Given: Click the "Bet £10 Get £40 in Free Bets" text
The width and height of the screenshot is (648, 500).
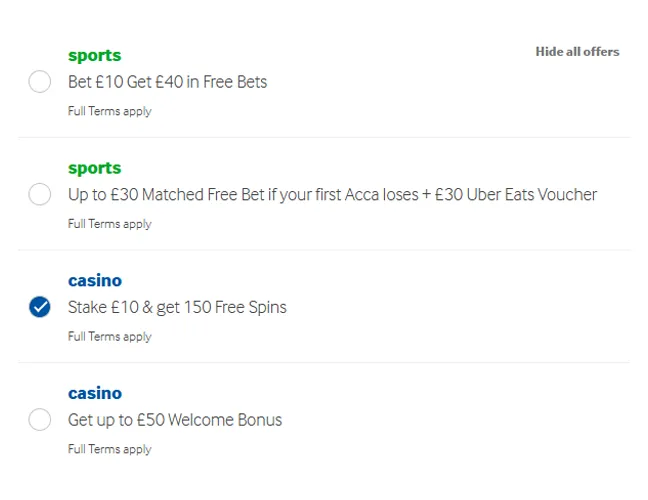Looking at the screenshot, I should [167, 82].
